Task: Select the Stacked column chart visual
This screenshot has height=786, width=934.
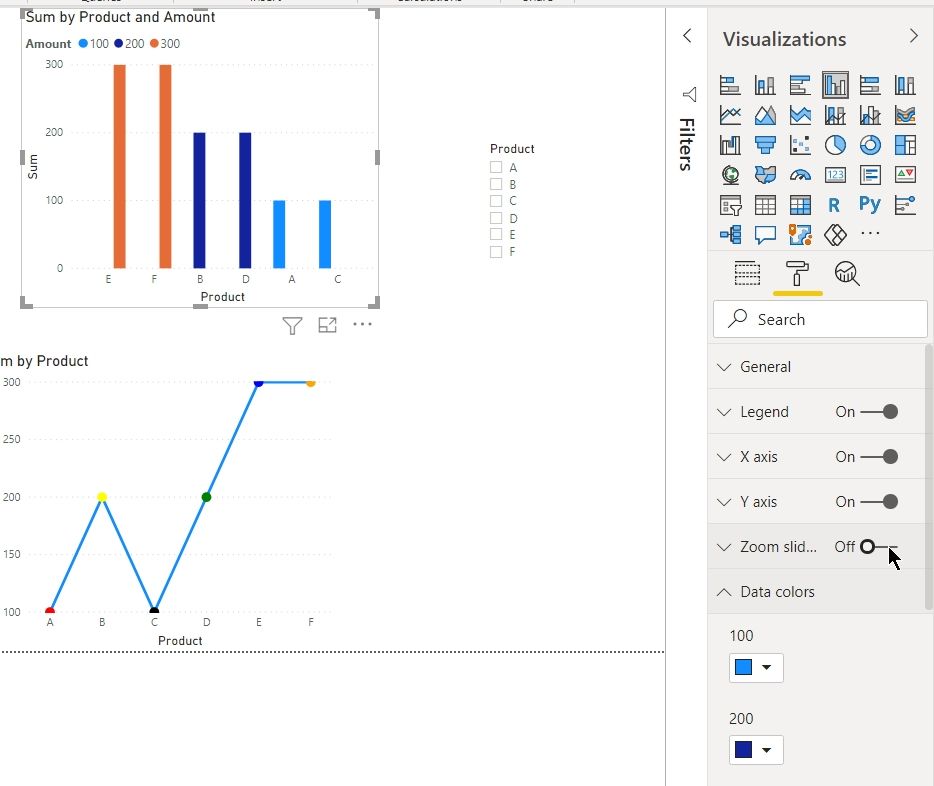Action: [x=765, y=85]
